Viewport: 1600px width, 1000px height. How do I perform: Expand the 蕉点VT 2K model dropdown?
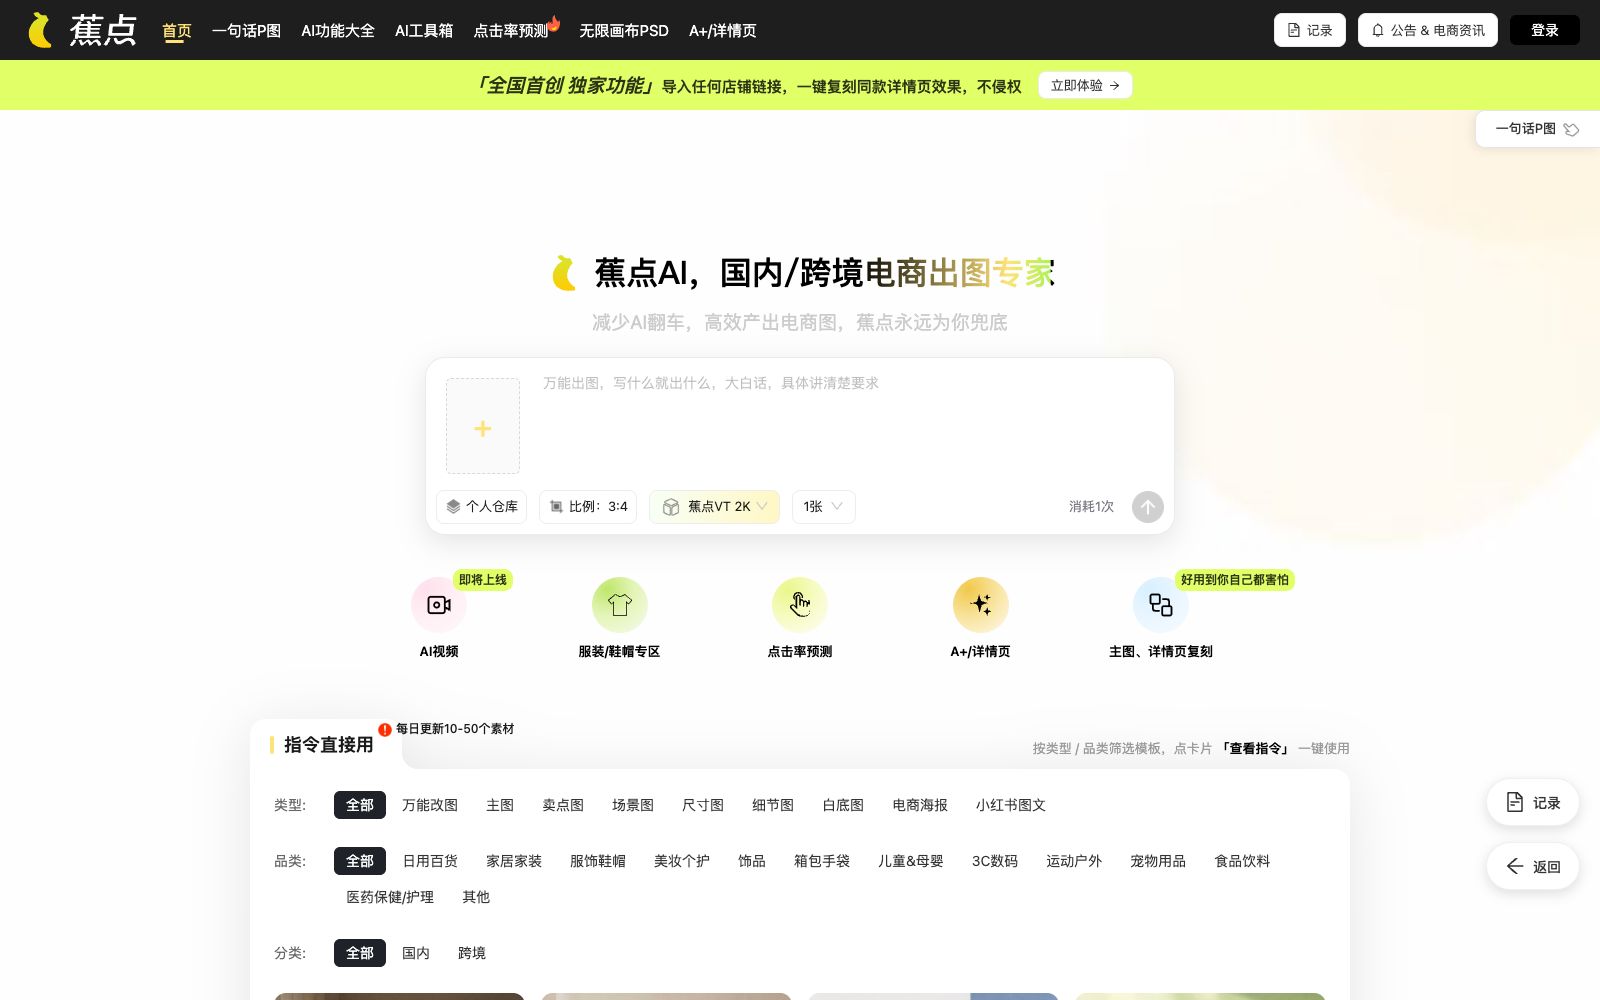(x=714, y=507)
